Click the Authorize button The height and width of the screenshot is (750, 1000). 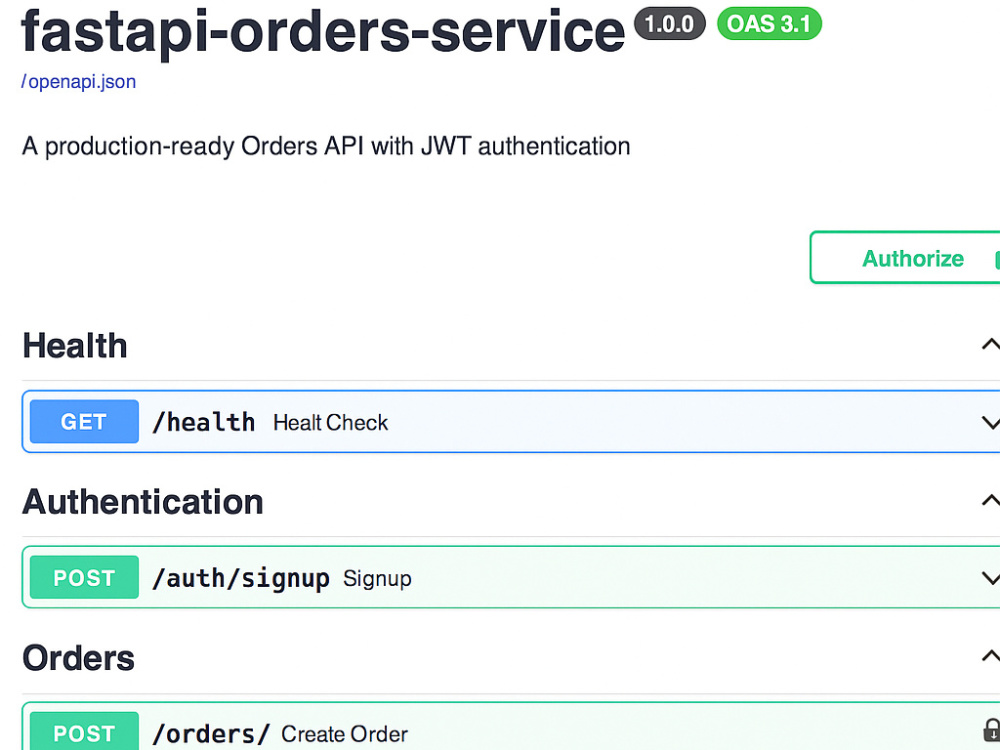[x=905, y=258]
